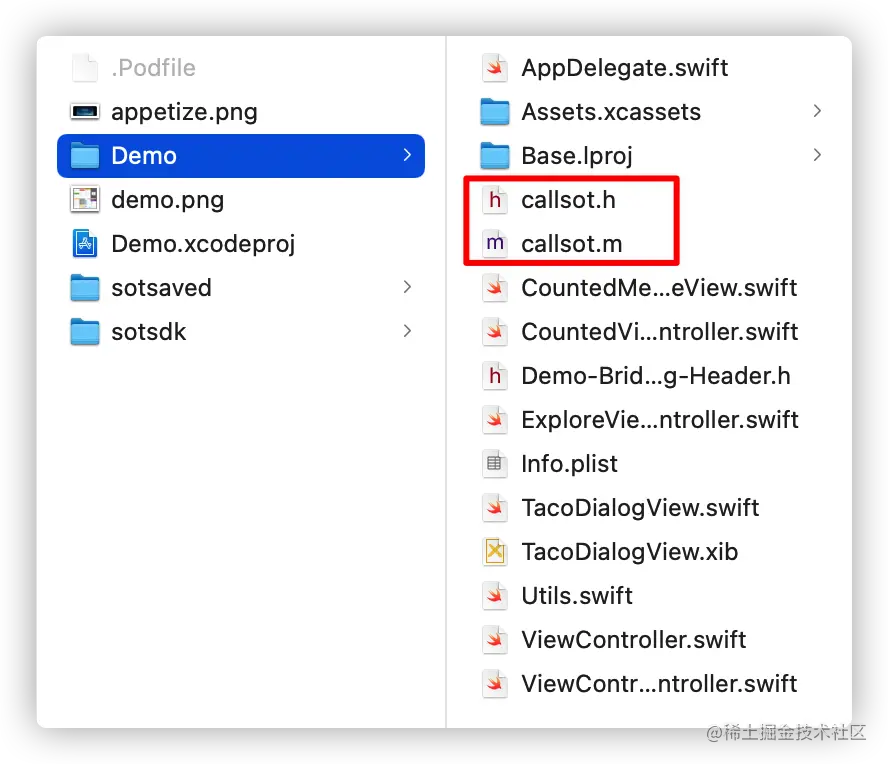Select the Utils.swift file name

tap(577, 596)
